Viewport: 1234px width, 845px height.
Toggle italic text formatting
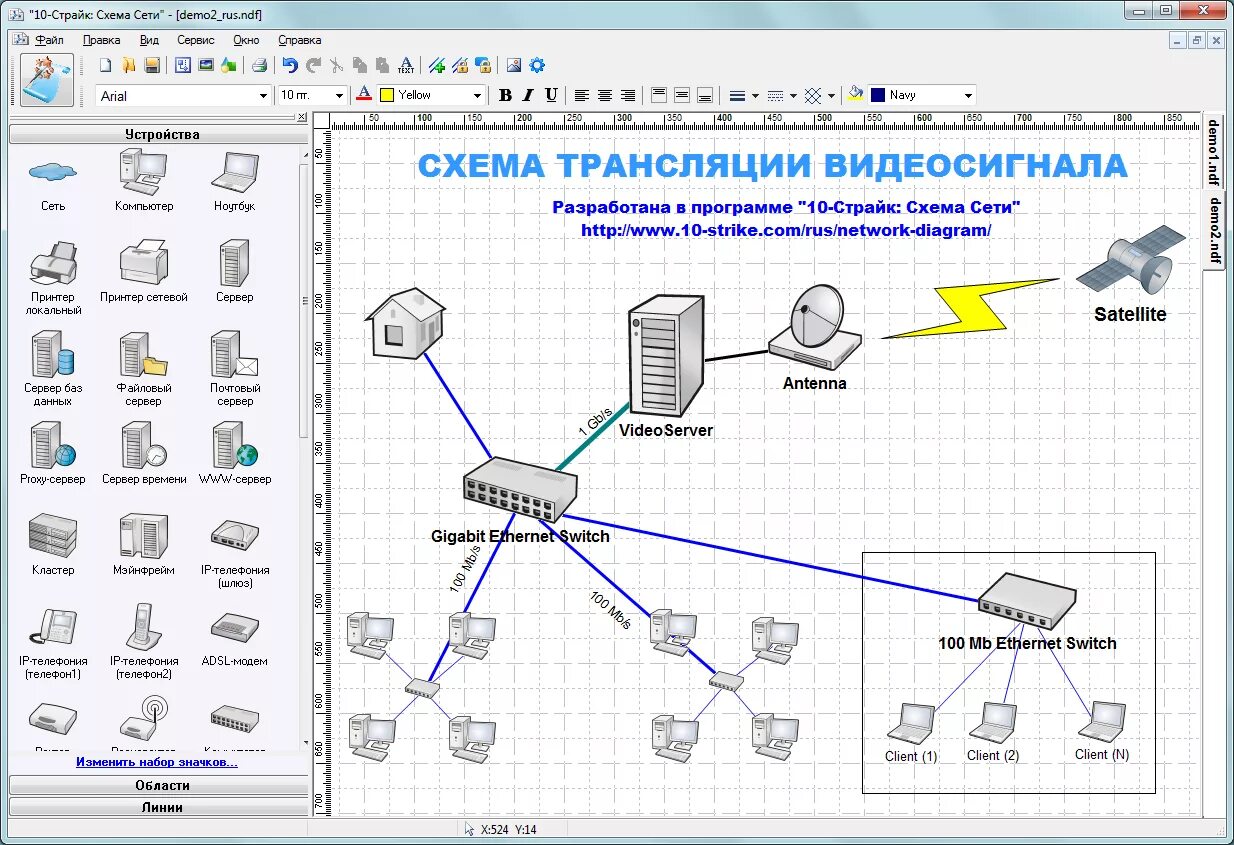[x=528, y=96]
